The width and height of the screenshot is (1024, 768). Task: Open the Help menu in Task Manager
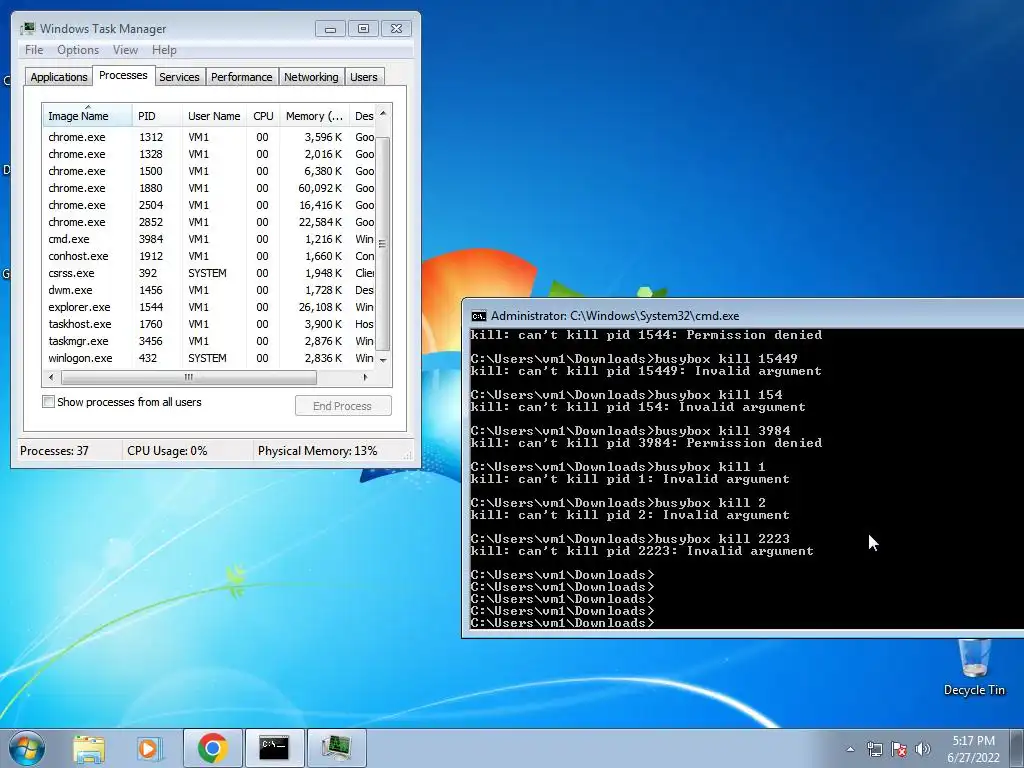coord(164,50)
